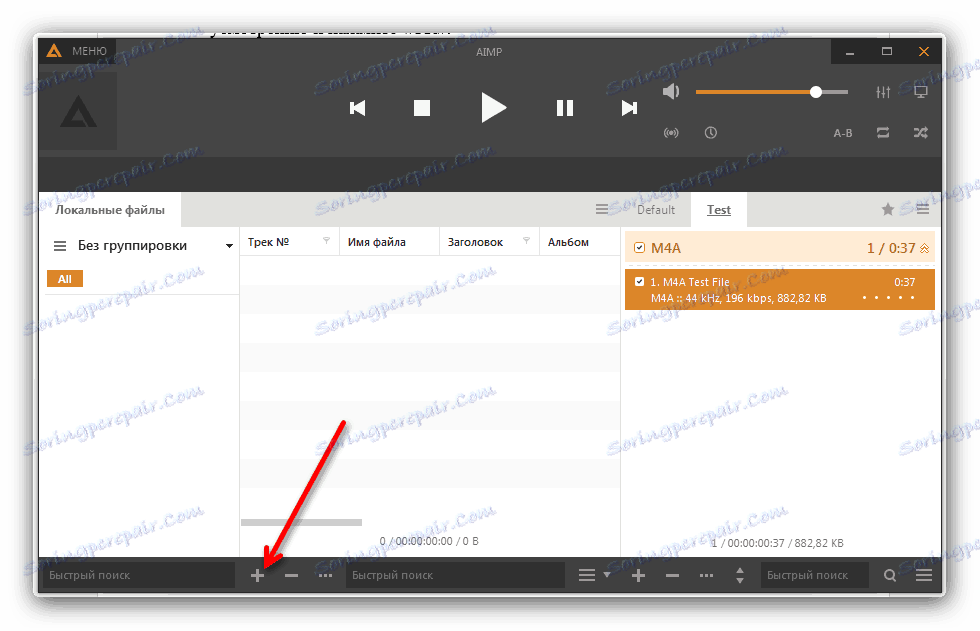980x631 pixels.
Task: Mute sound via the speaker icon
Action: [671, 92]
